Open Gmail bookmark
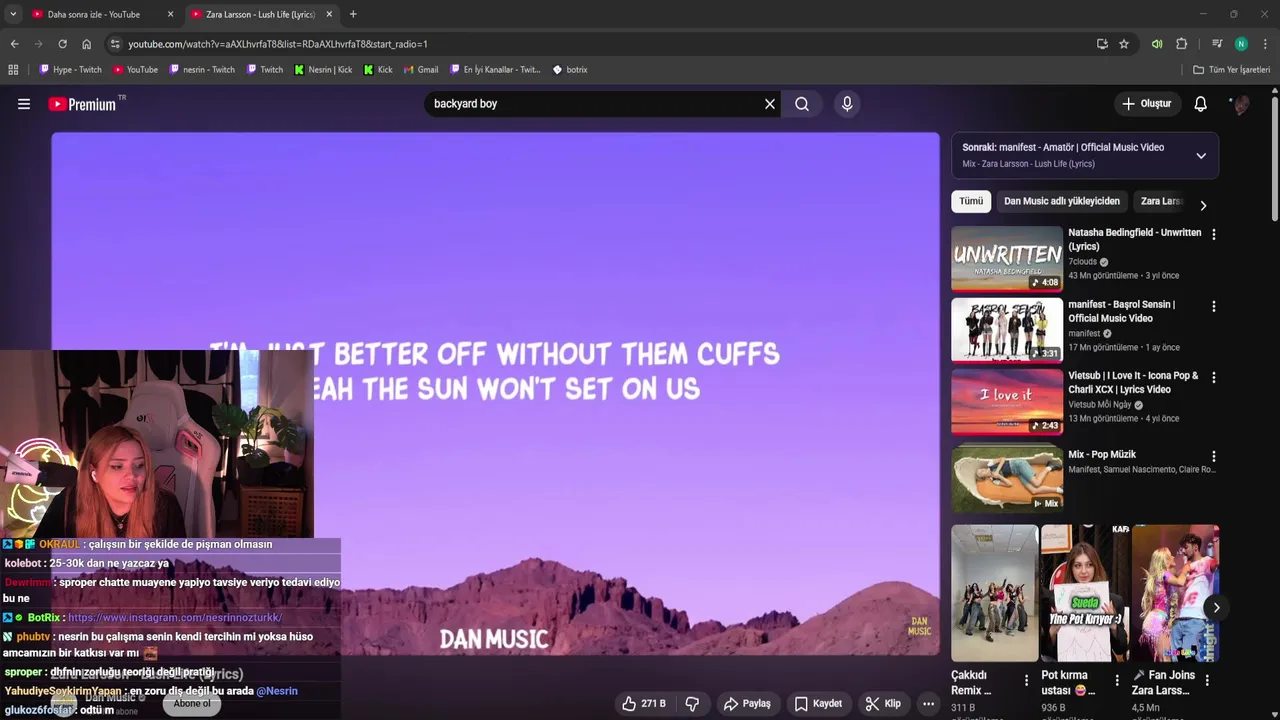This screenshot has height=720, width=1280. [x=420, y=70]
